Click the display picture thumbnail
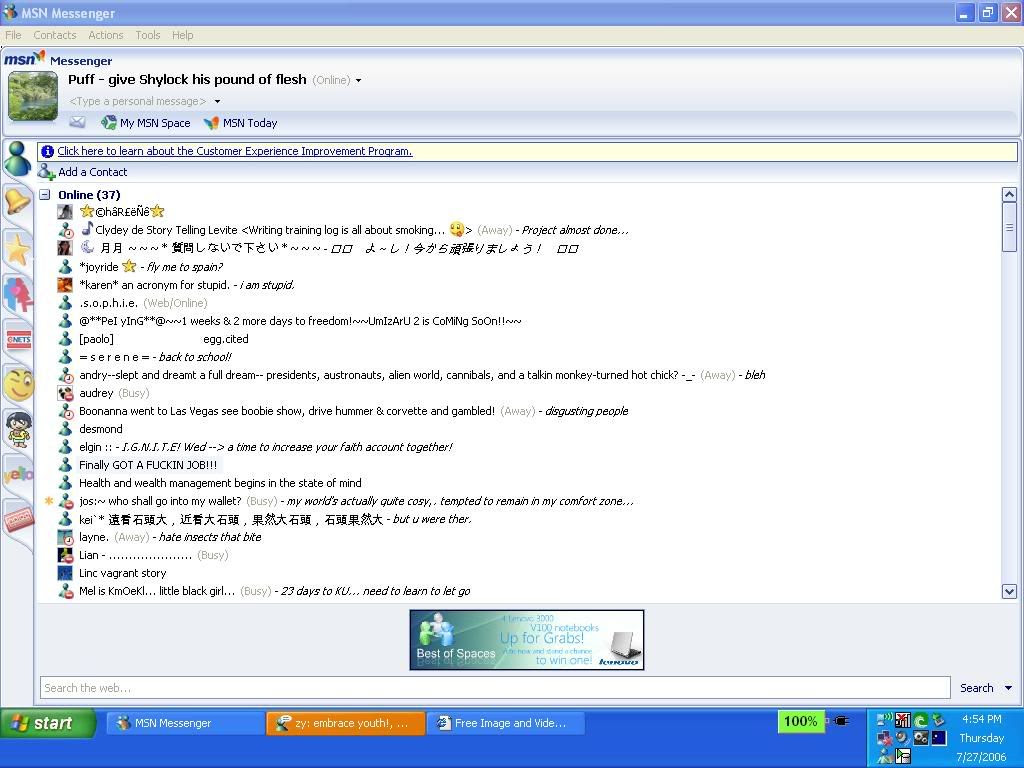 pyautogui.click(x=33, y=97)
